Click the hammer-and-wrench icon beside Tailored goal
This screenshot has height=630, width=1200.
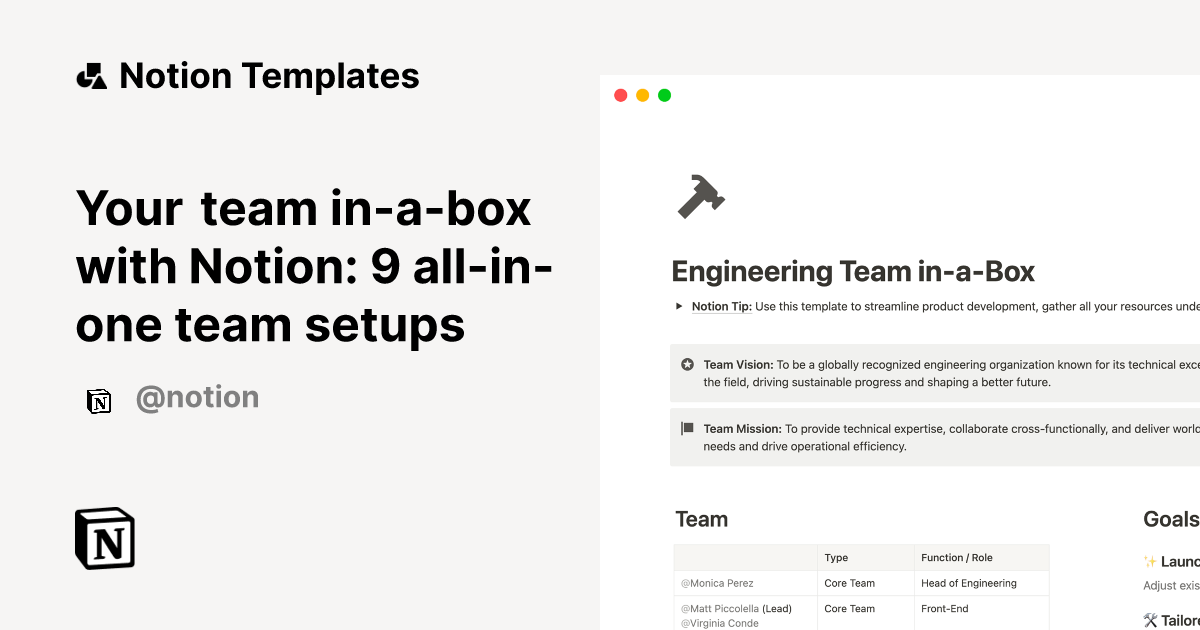1149,620
